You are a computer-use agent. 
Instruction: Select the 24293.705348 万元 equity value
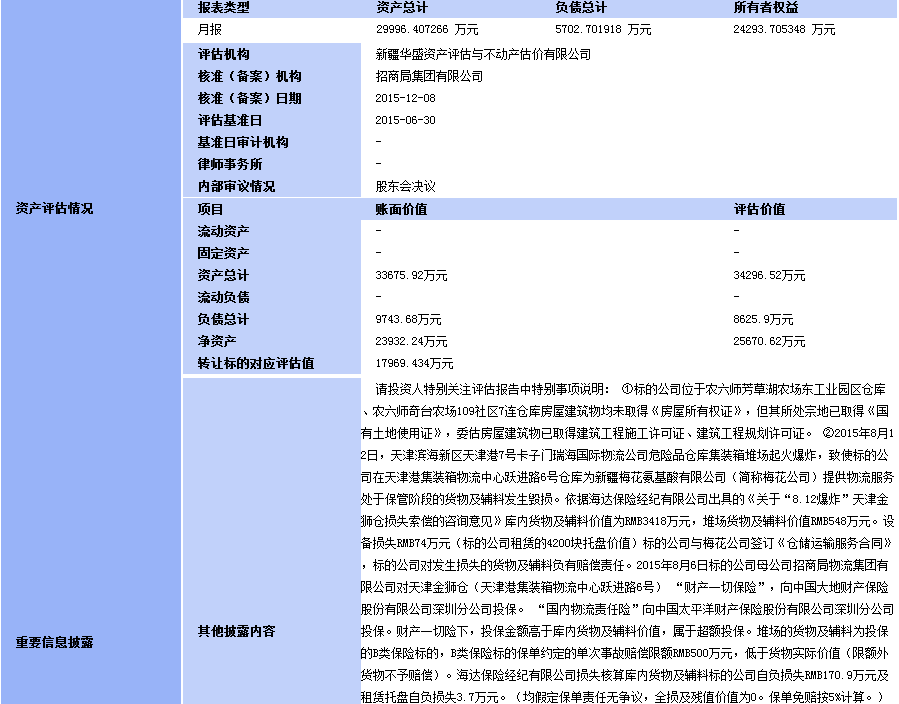click(784, 30)
